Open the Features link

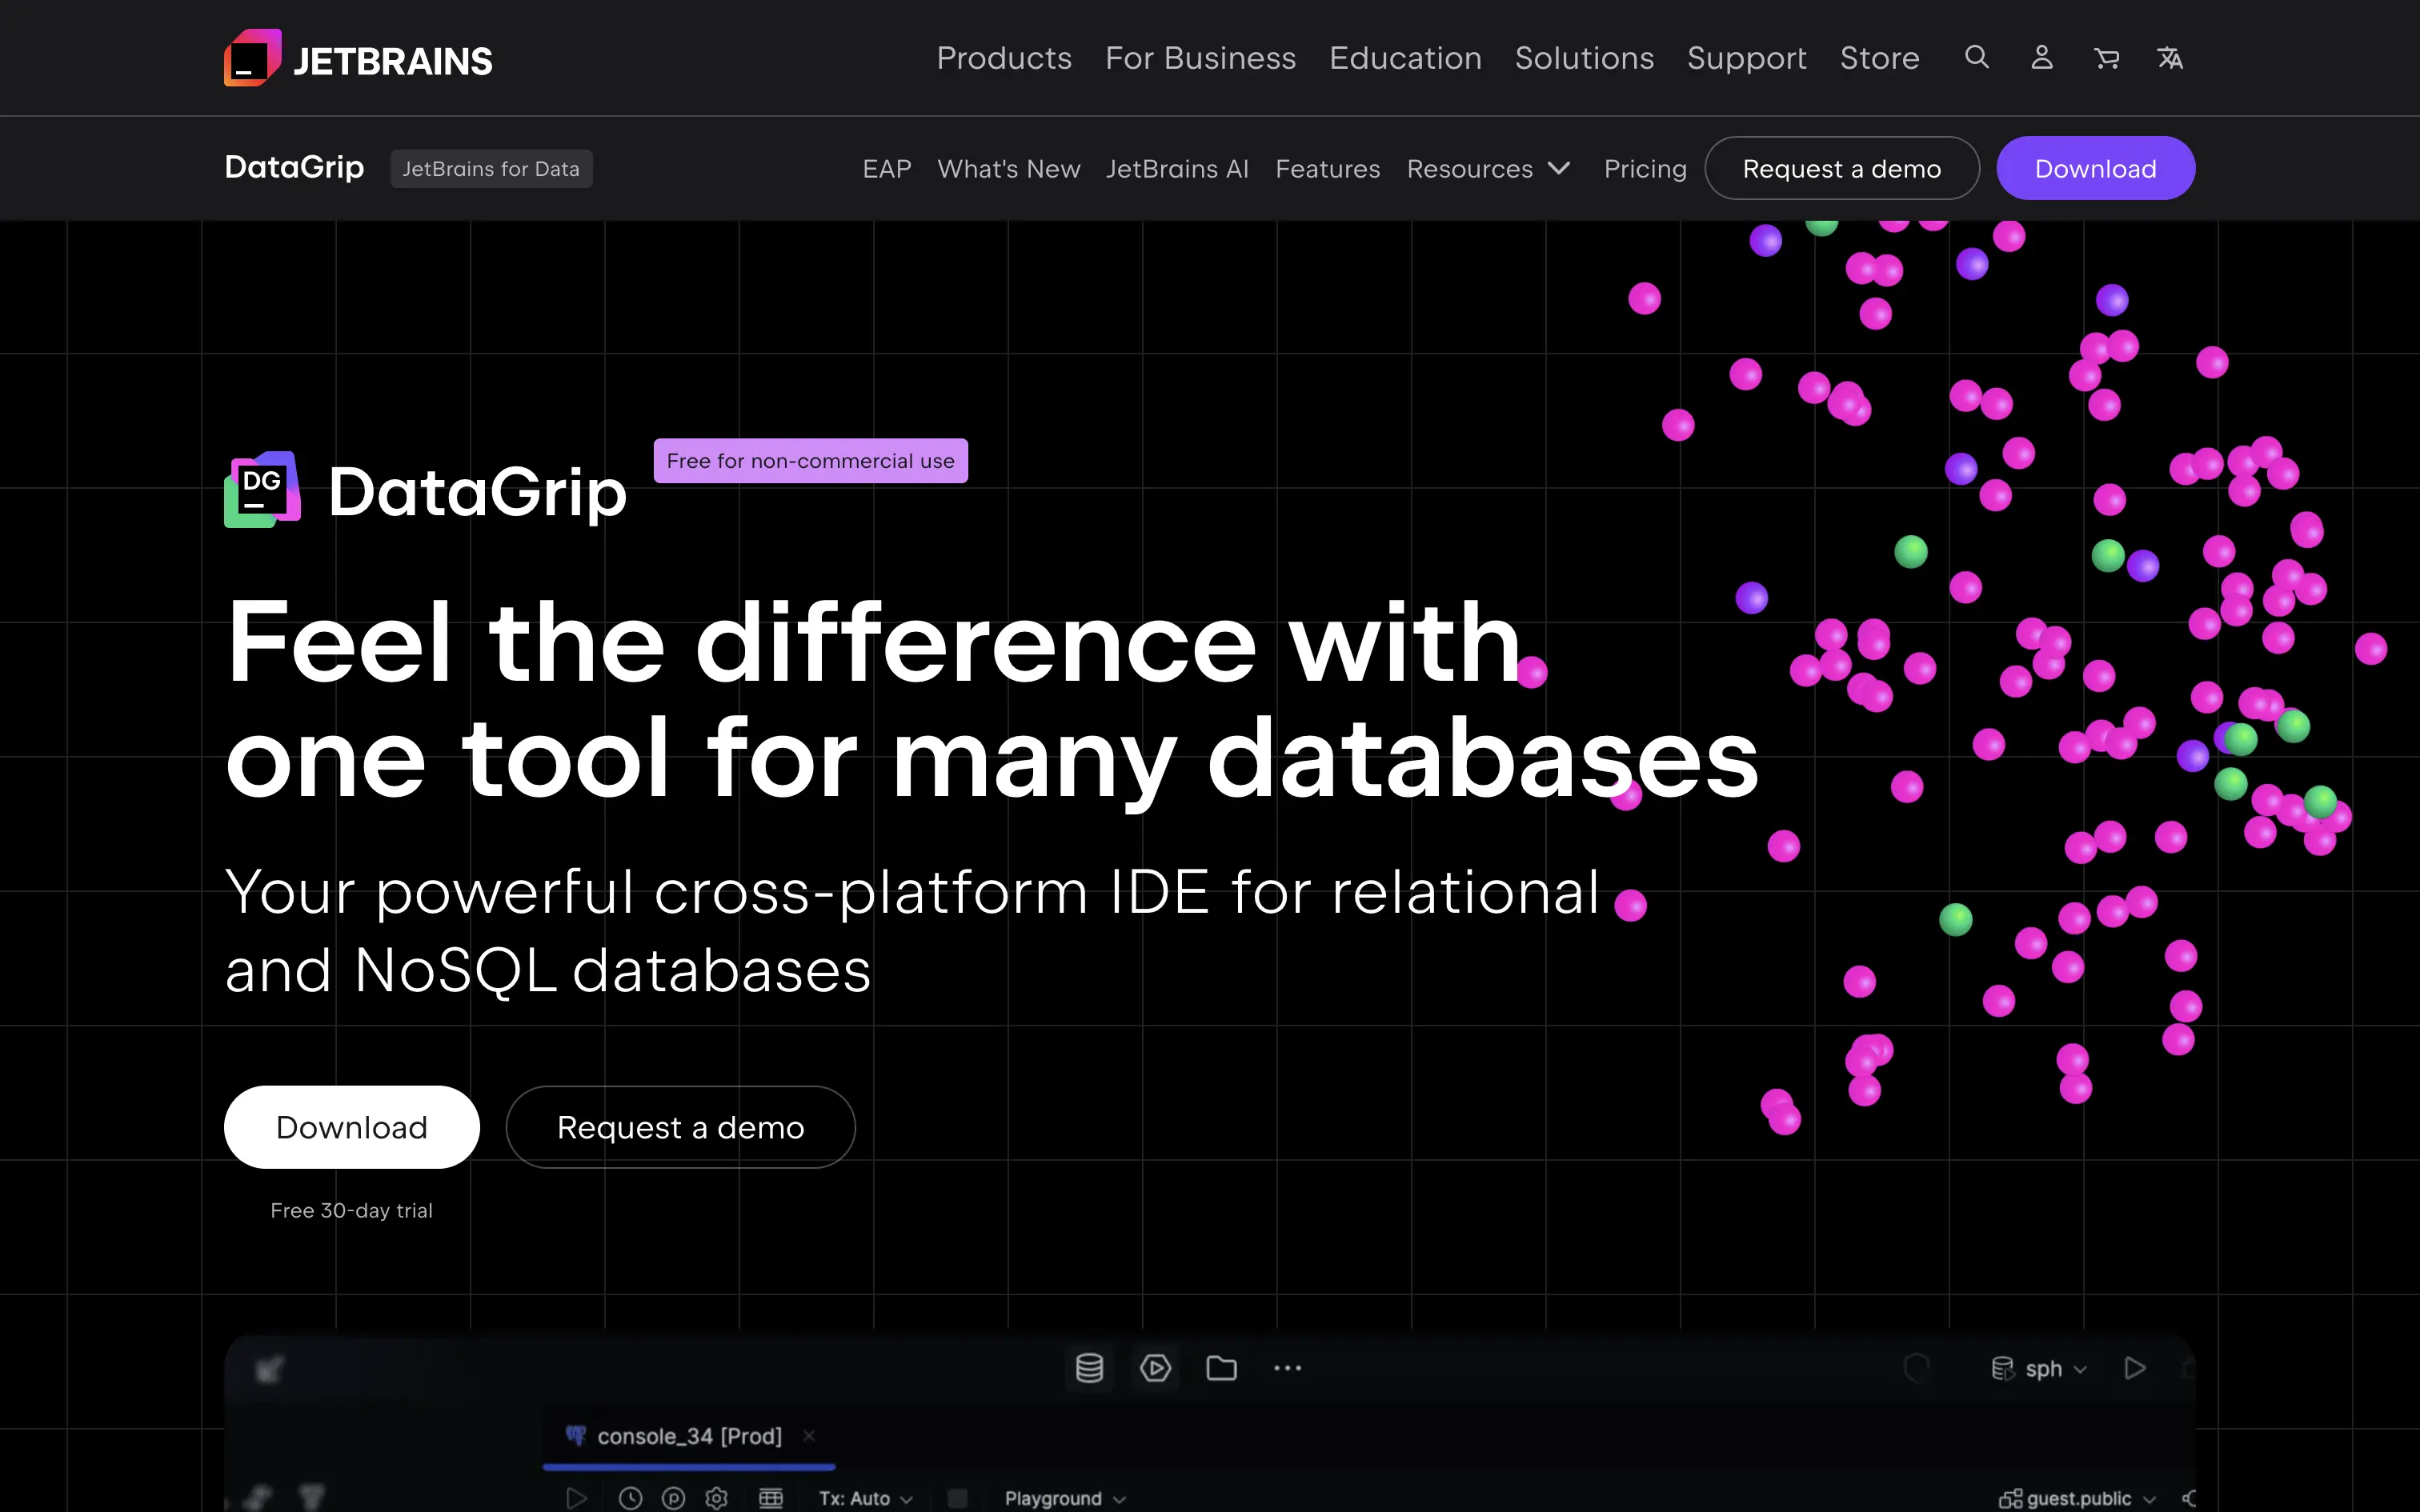1327,168
